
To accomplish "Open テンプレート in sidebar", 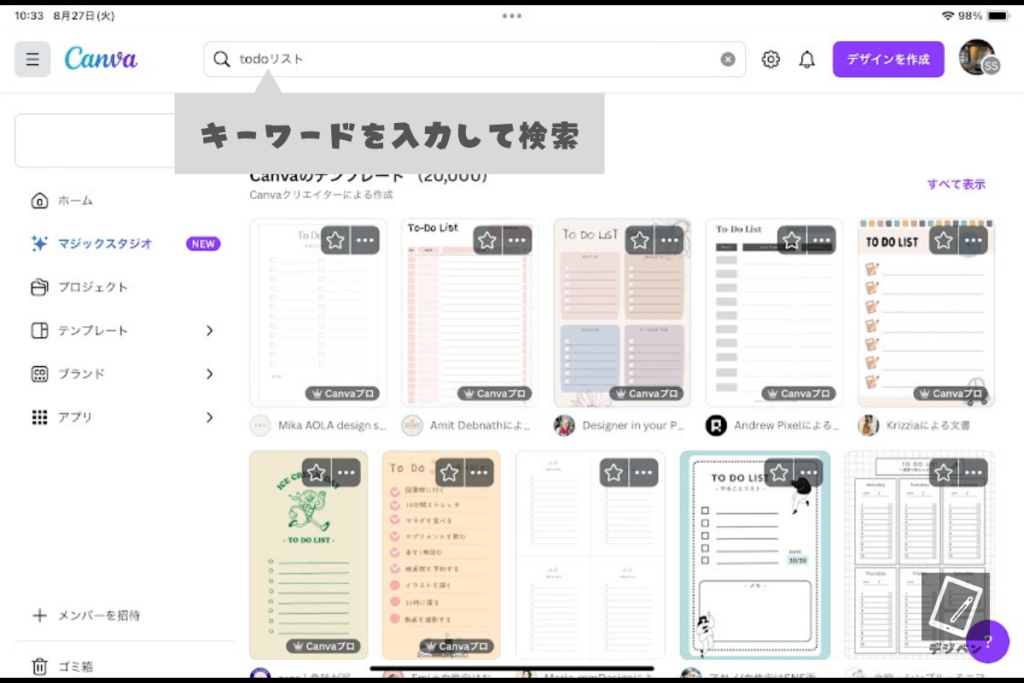I will click(79, 330).
